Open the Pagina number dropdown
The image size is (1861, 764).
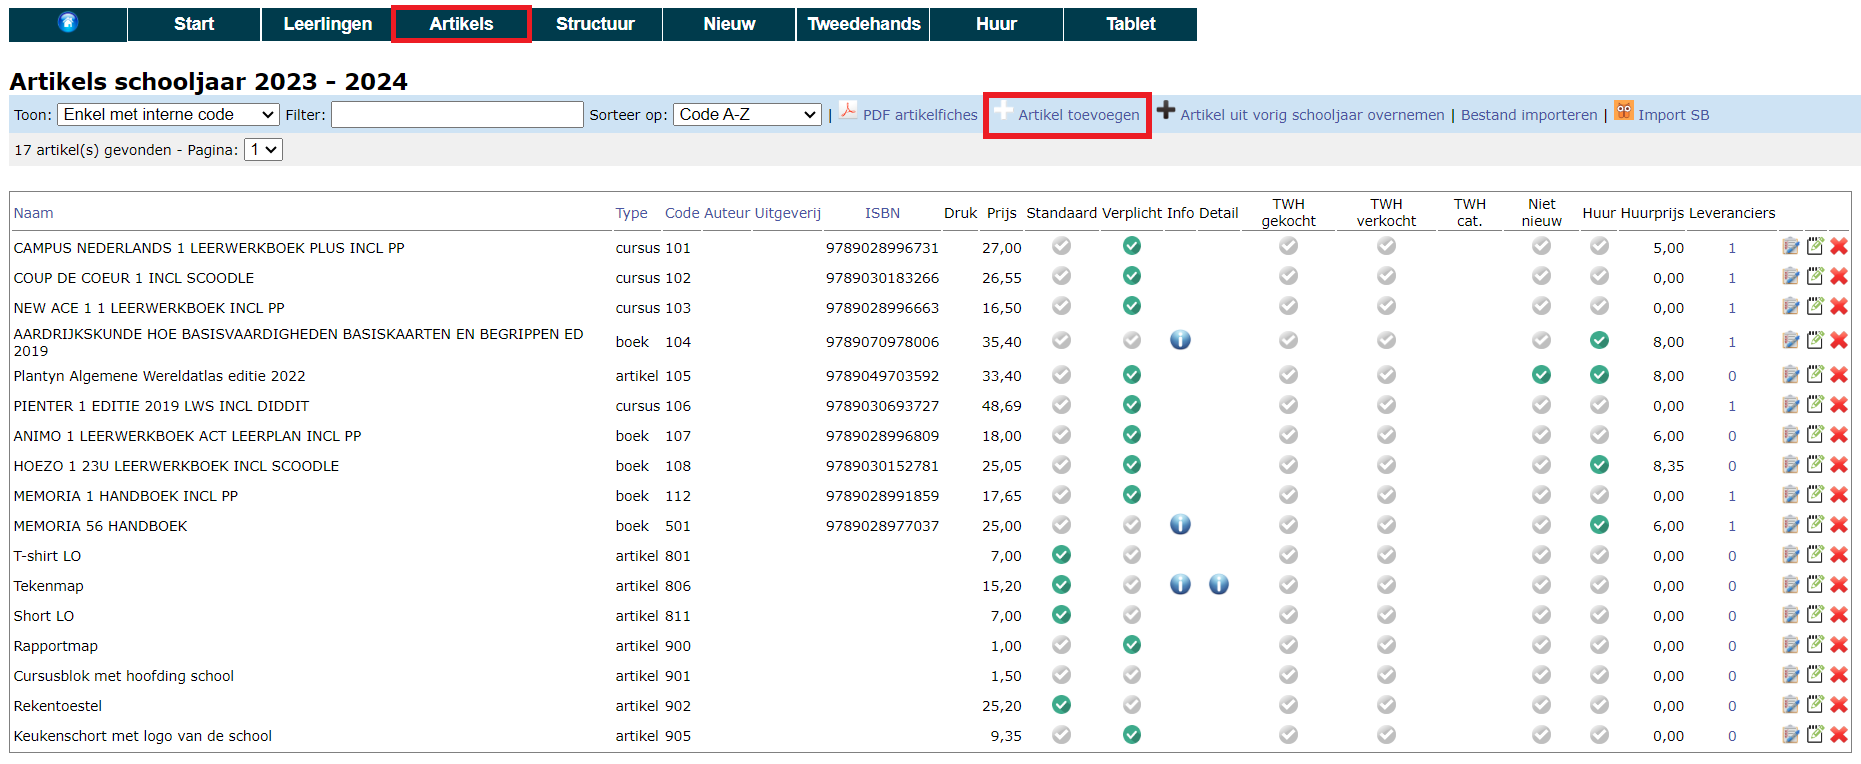(x=263, y=150)
